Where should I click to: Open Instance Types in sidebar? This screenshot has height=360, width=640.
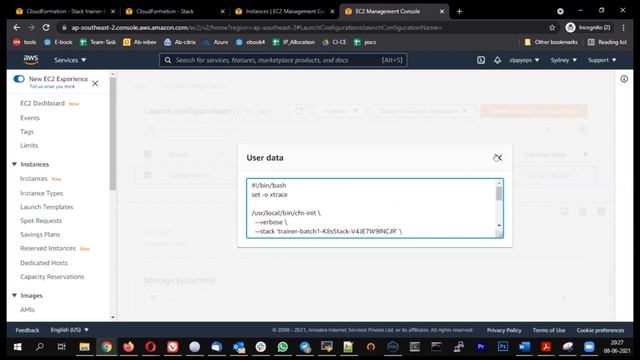click(x=42, y=193)
